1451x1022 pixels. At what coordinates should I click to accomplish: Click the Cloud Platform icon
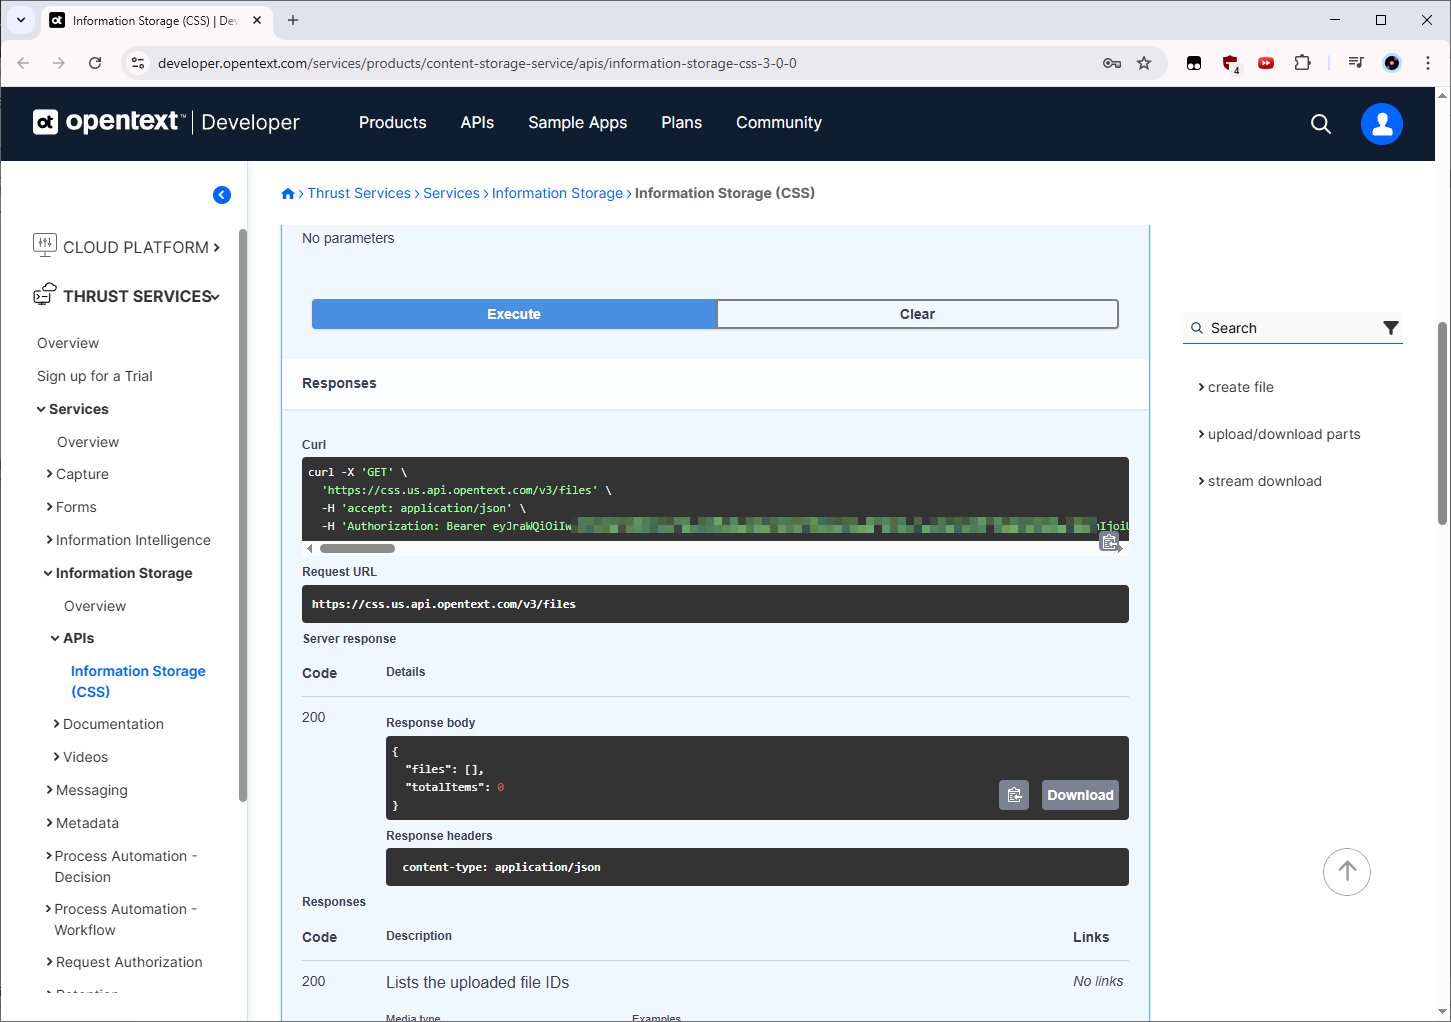pos(45,244)
